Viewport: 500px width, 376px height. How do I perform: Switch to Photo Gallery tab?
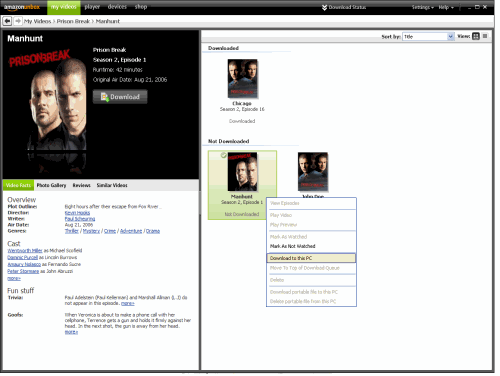coord(51,185)
